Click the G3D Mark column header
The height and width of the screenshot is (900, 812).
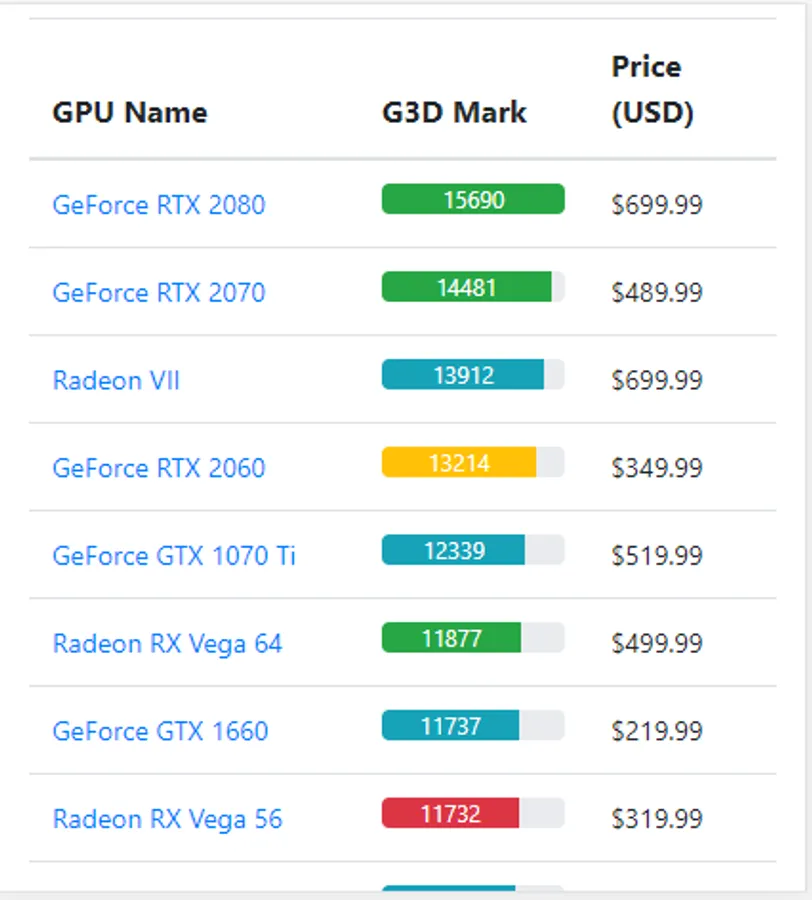(x=454, y=112)
